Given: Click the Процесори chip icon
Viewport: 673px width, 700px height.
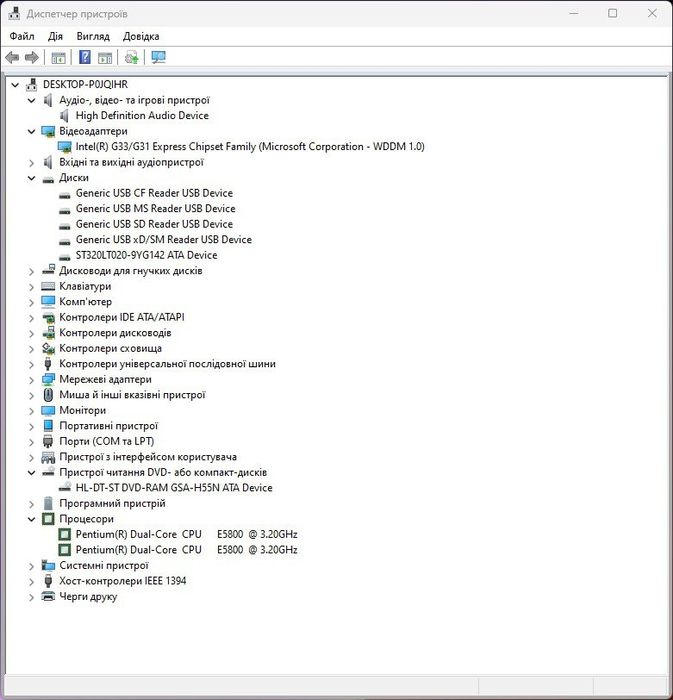Looking at the screenshot, I should [x=48, y=519].
